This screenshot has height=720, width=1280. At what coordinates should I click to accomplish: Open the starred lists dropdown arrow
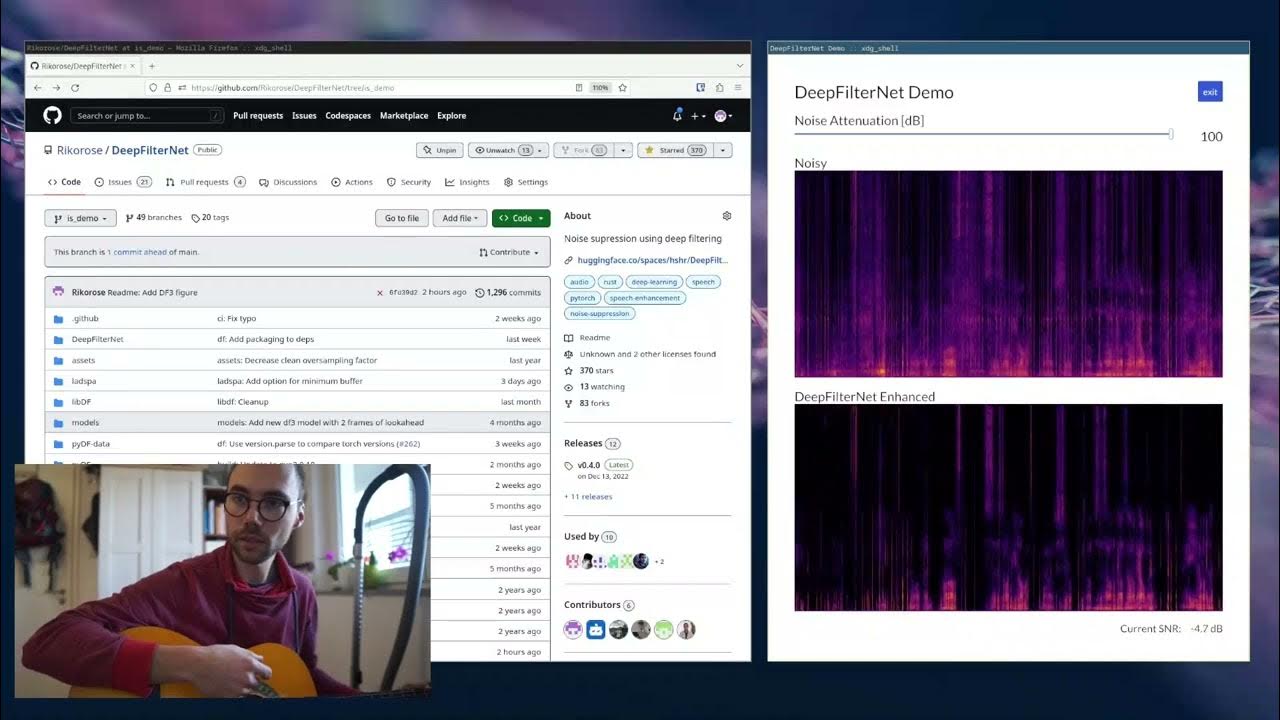tap(723, 150)
